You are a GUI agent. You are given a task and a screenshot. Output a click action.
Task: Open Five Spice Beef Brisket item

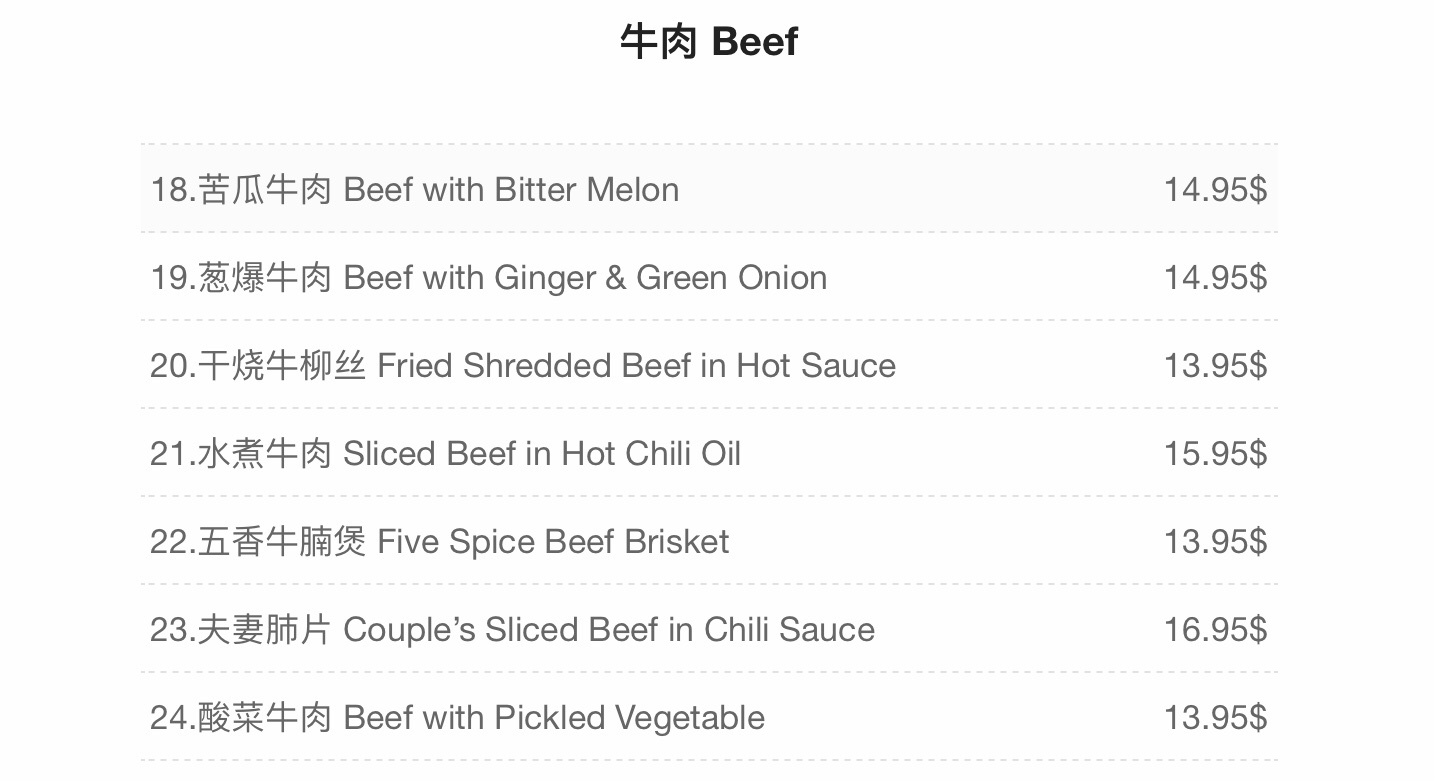[552, 542]
